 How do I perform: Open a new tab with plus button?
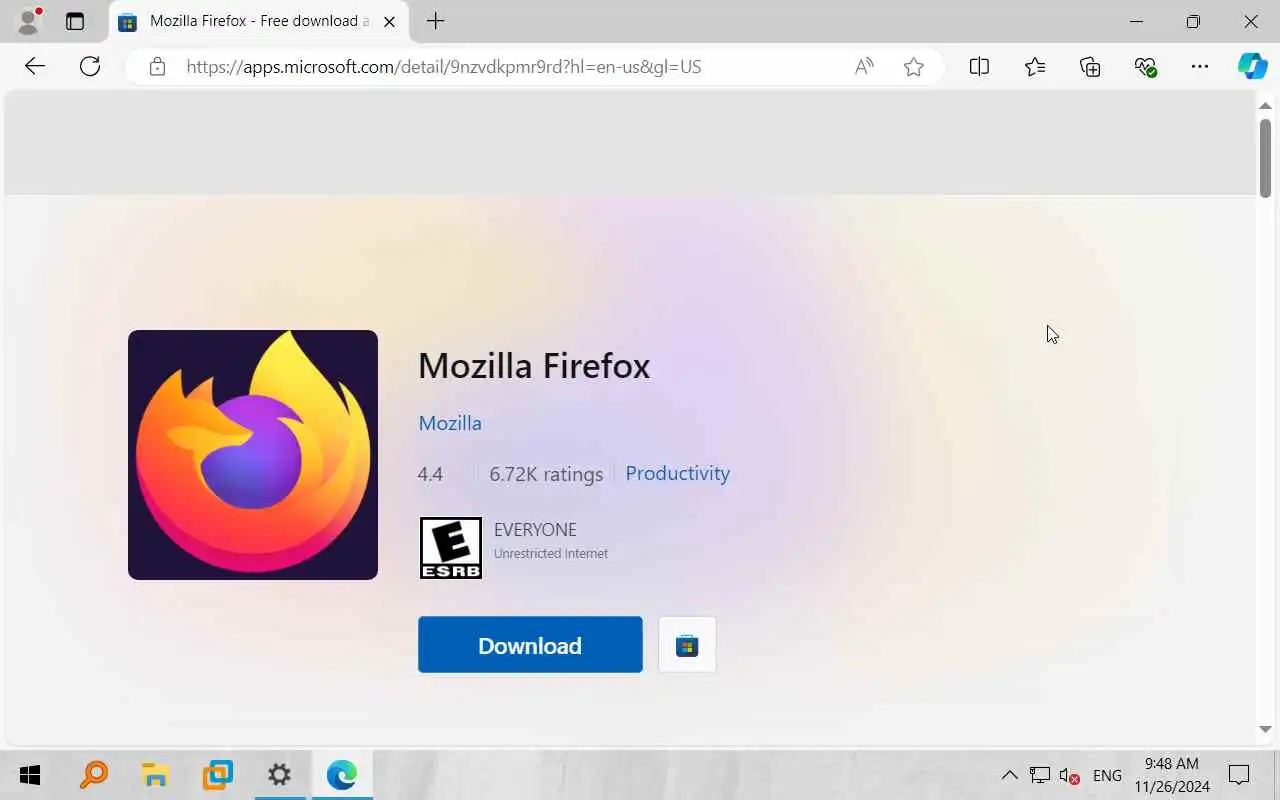(x=435, y=21)
